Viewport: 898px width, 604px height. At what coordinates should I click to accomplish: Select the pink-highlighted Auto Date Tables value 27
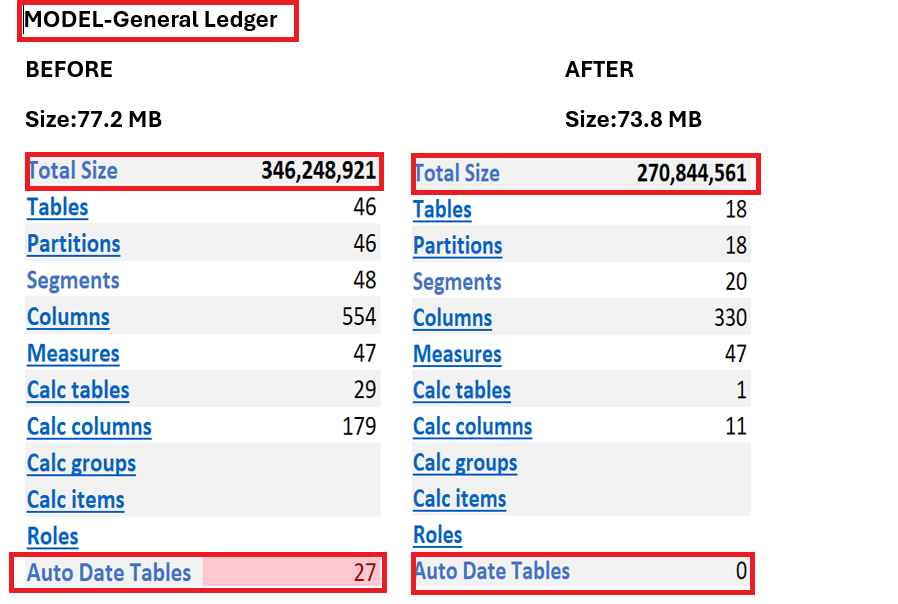point(363,573)
